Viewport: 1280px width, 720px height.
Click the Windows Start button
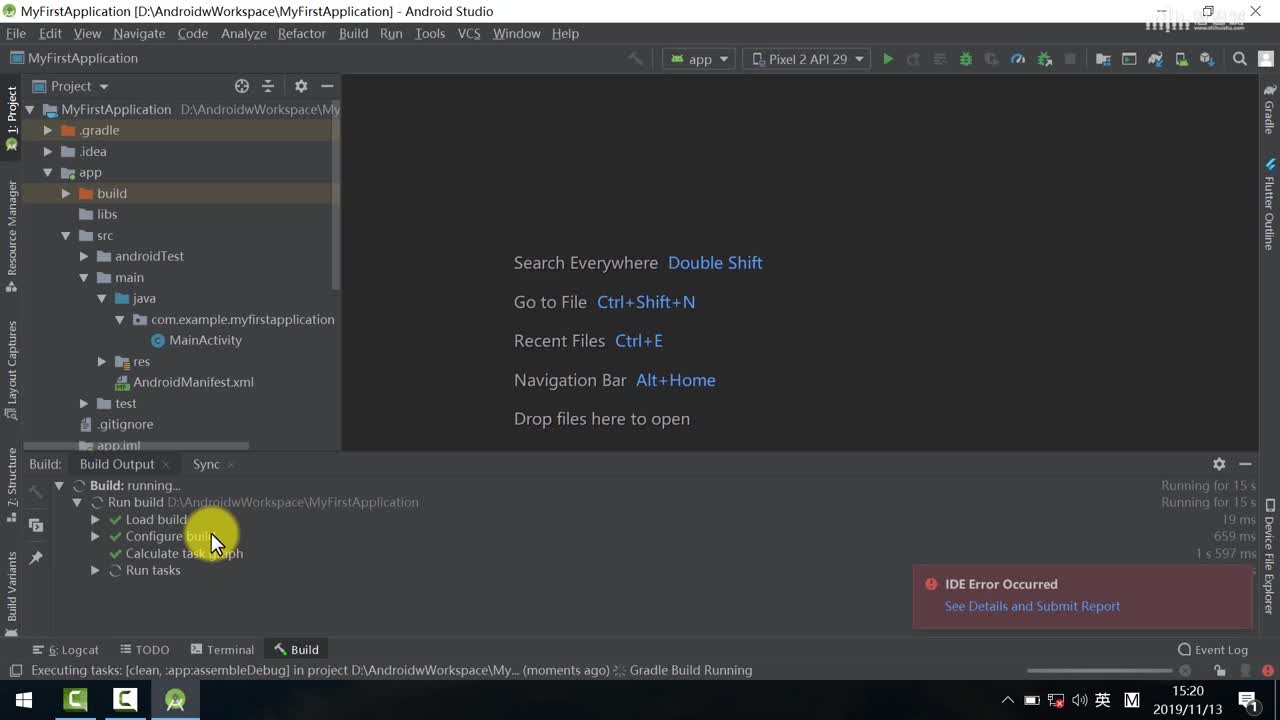tap(24, 700)
